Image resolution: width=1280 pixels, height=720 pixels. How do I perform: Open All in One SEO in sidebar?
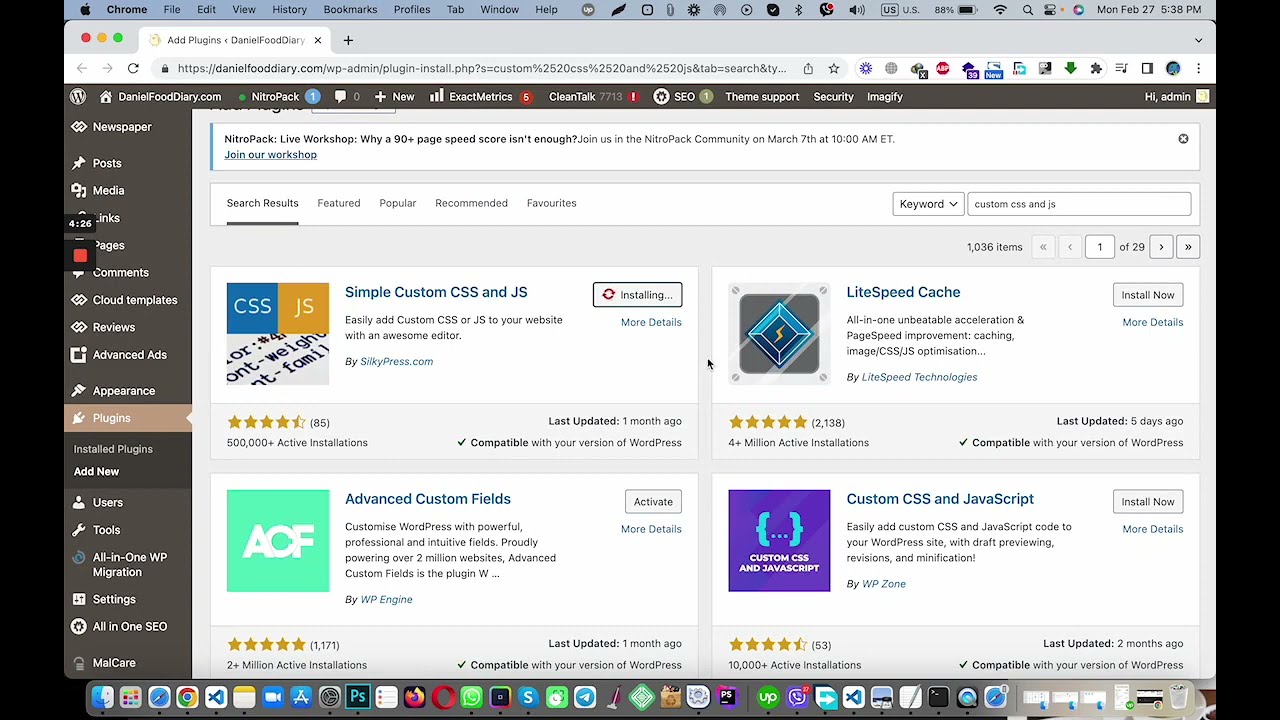(x=130, y=626)
